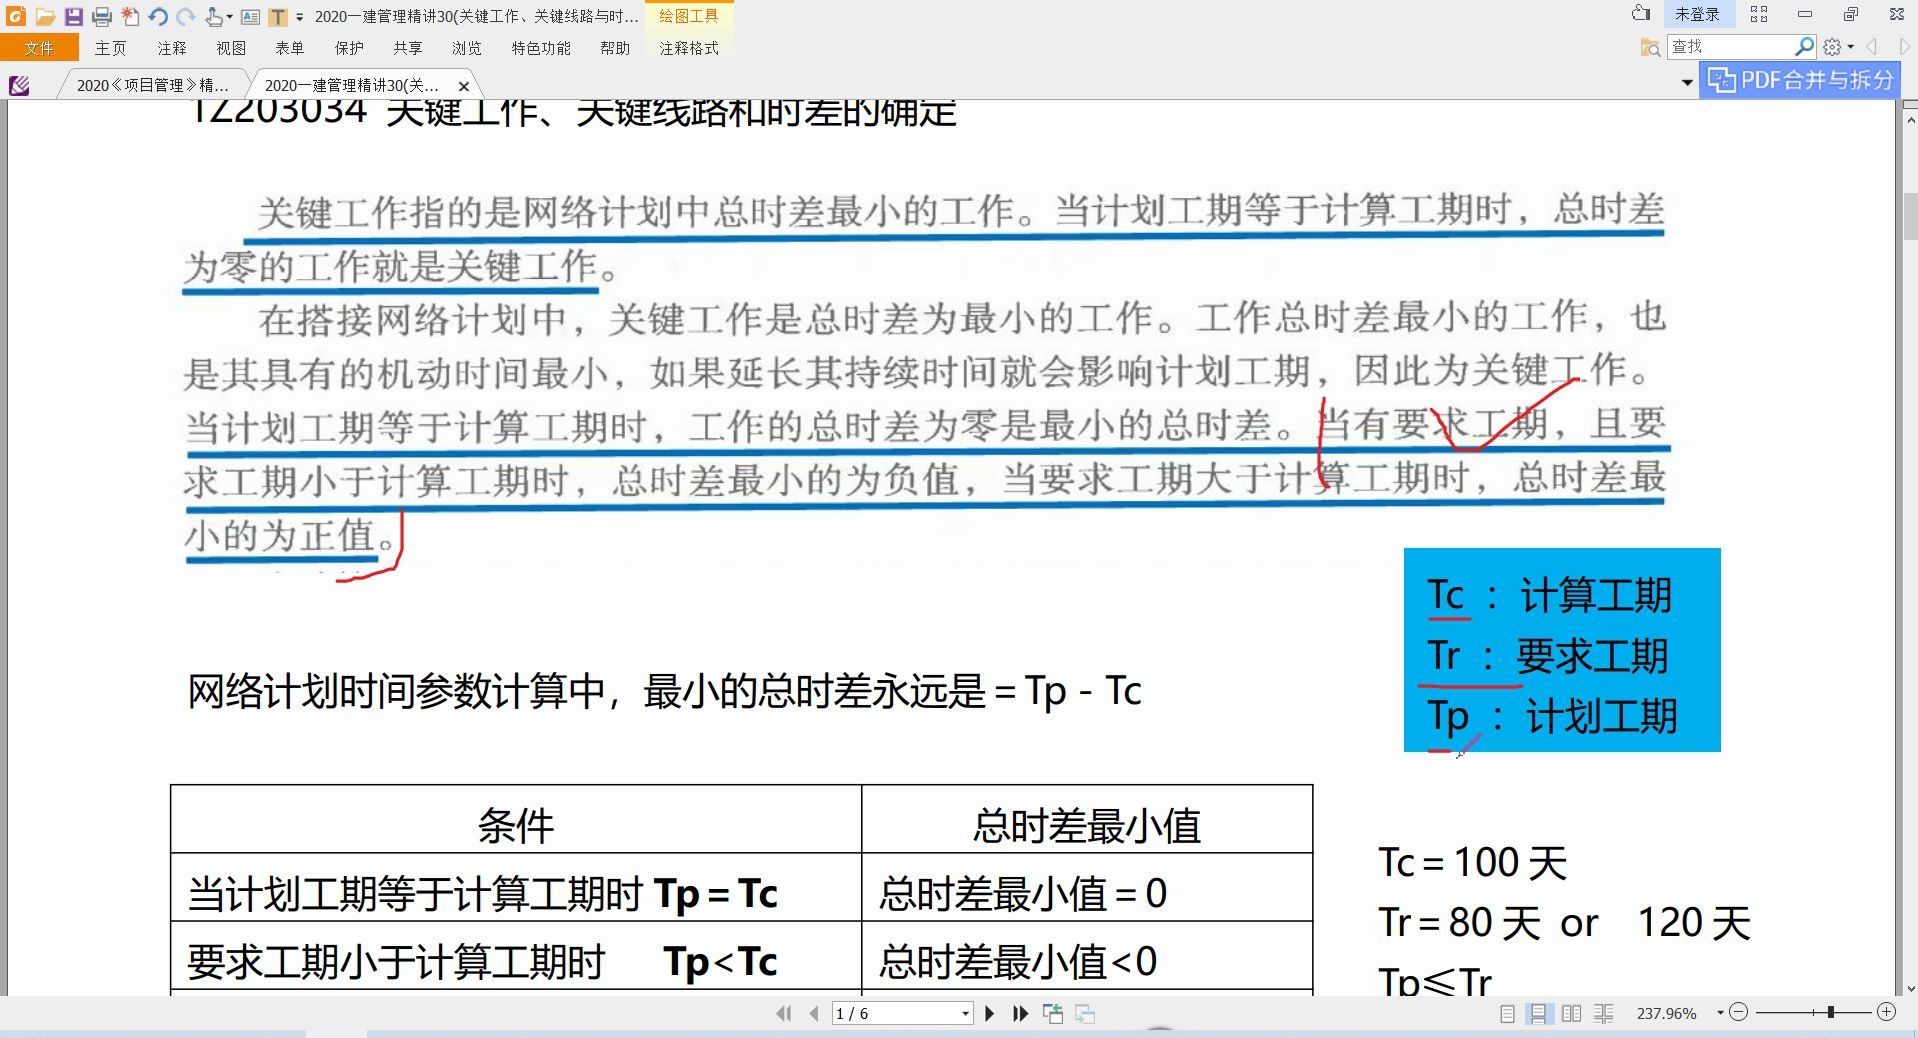Expand the search settings dropdown arrow
The image size is (1918, 1038).
1851,48
